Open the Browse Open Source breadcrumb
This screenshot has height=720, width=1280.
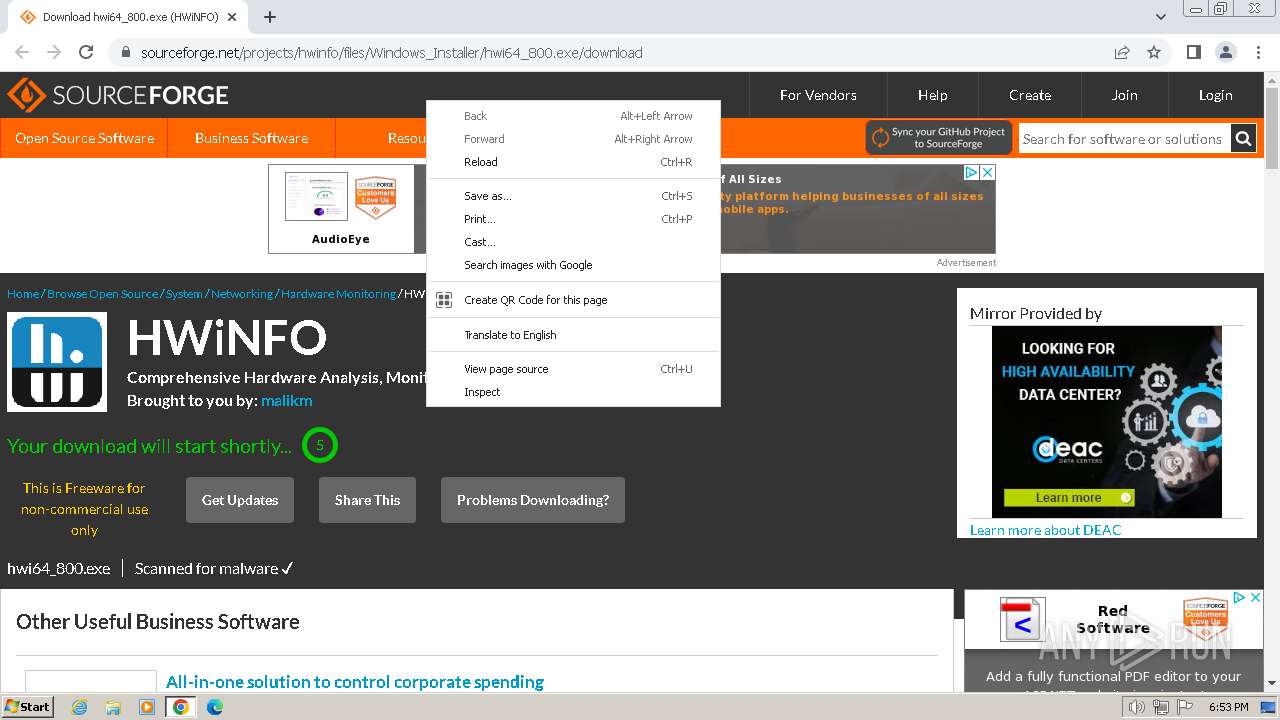tap(102, 294)
